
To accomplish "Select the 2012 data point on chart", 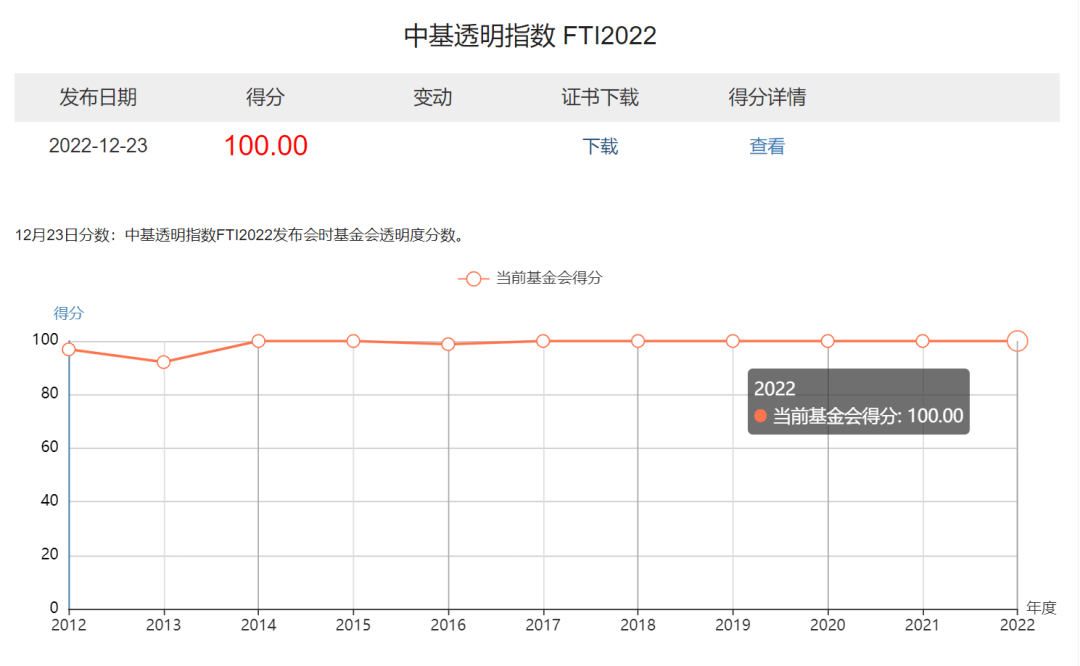I will tap(69, 349).
